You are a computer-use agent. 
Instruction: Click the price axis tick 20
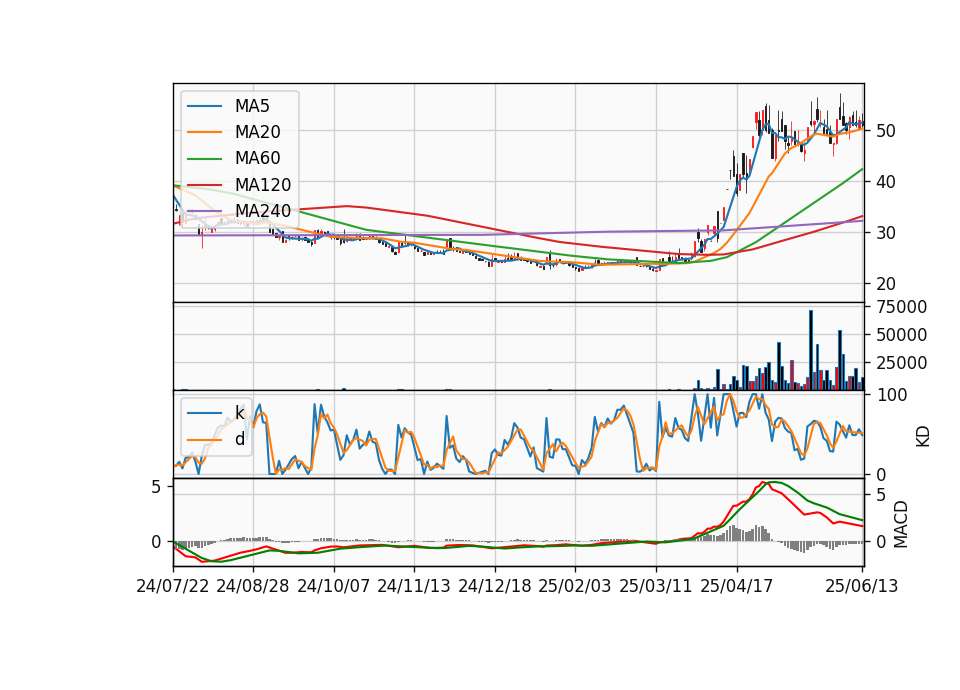point(885,284)
